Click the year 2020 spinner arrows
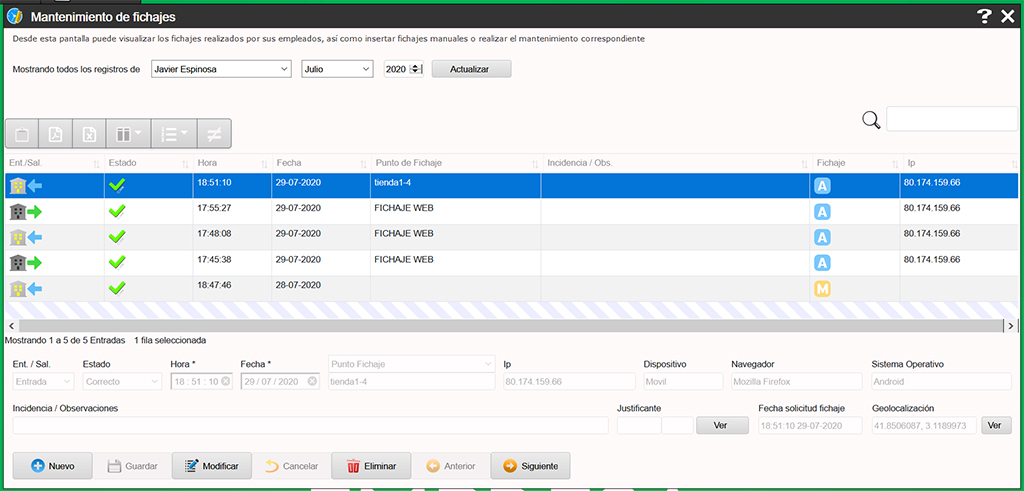Screen dimensions: 1024x491 416,69
